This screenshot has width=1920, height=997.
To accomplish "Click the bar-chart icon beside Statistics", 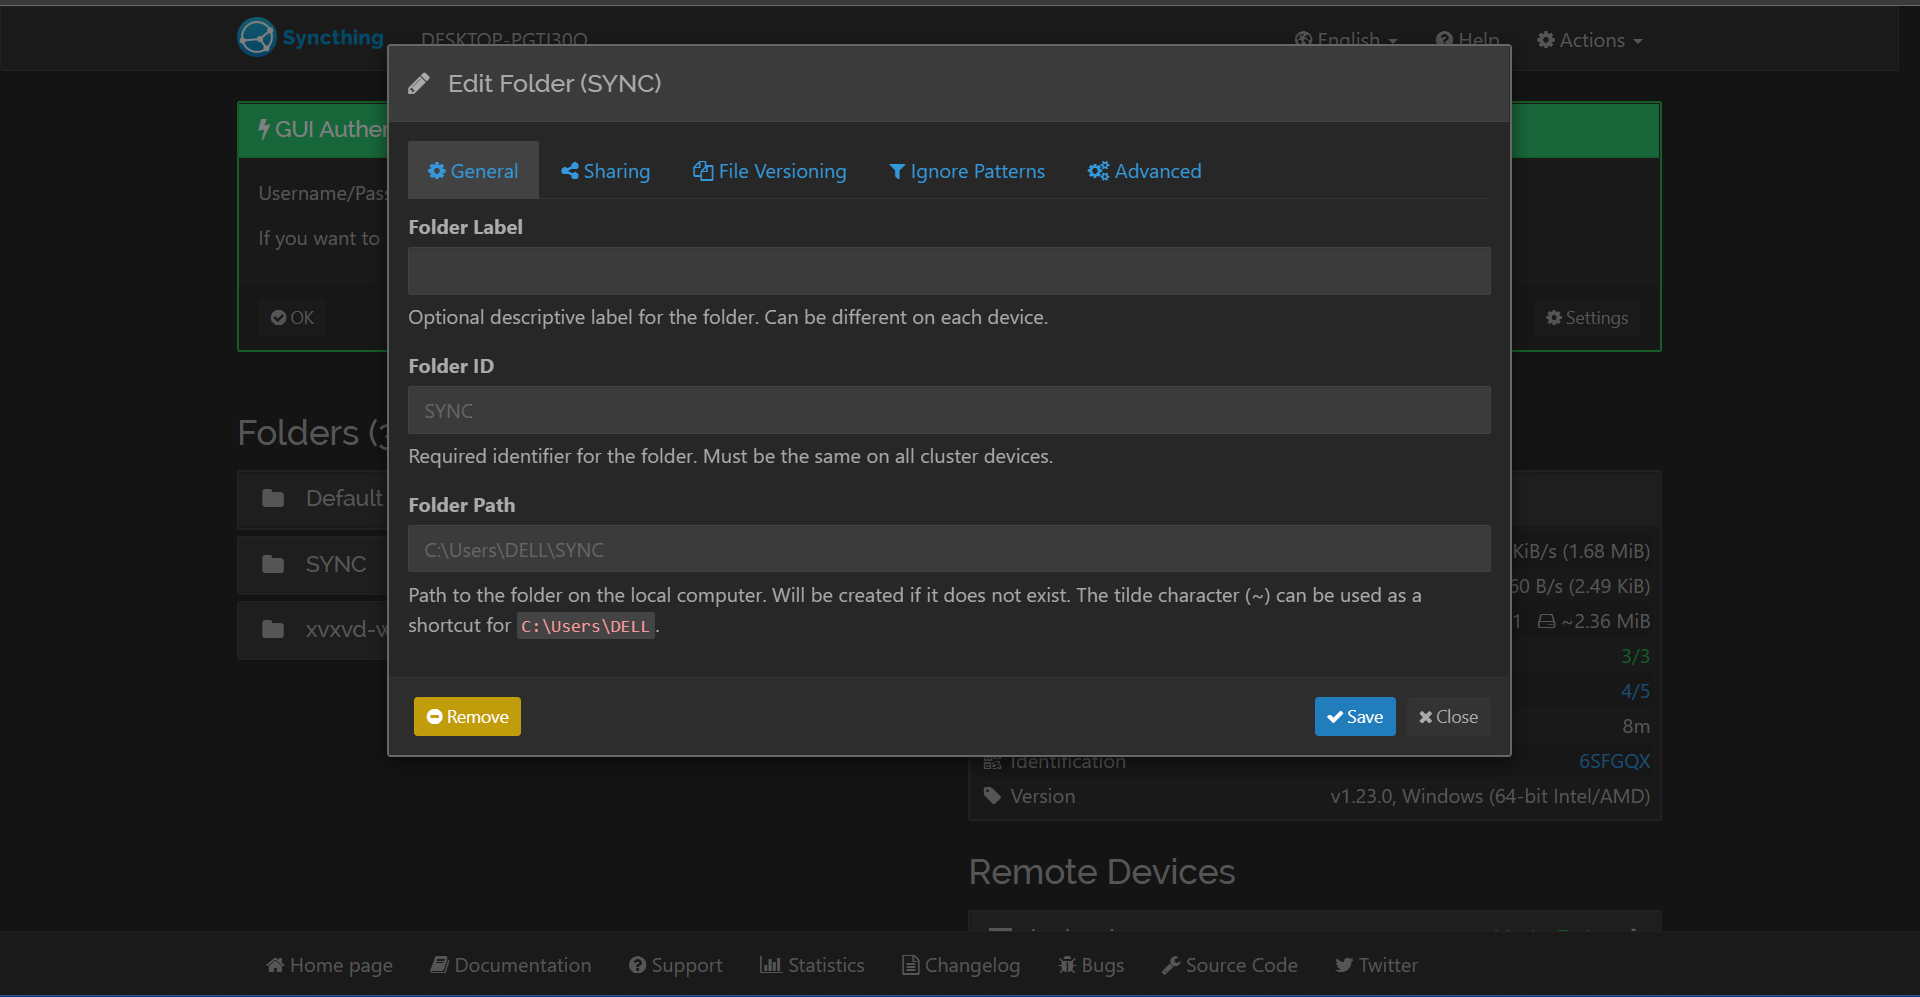I will [770, 964].
